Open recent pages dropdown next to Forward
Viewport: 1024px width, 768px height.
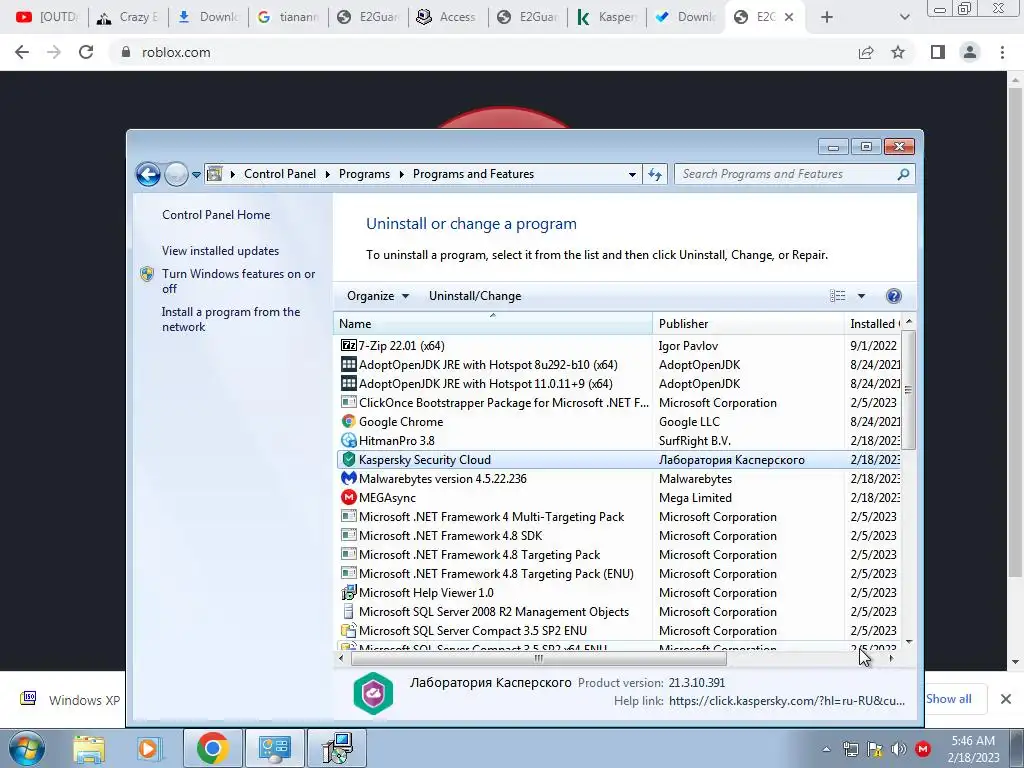[x=197, y=175]
